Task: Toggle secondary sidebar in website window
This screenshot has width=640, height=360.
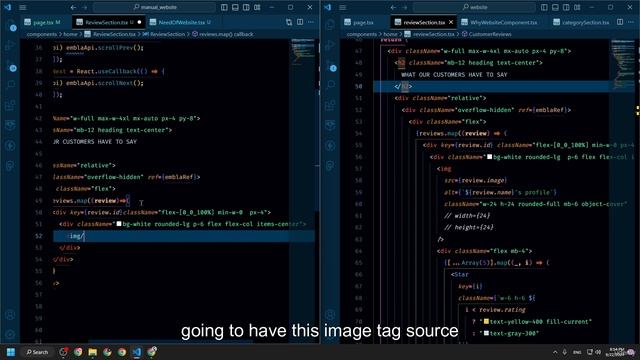Action: pyautogui.click(x=566, y=7)
